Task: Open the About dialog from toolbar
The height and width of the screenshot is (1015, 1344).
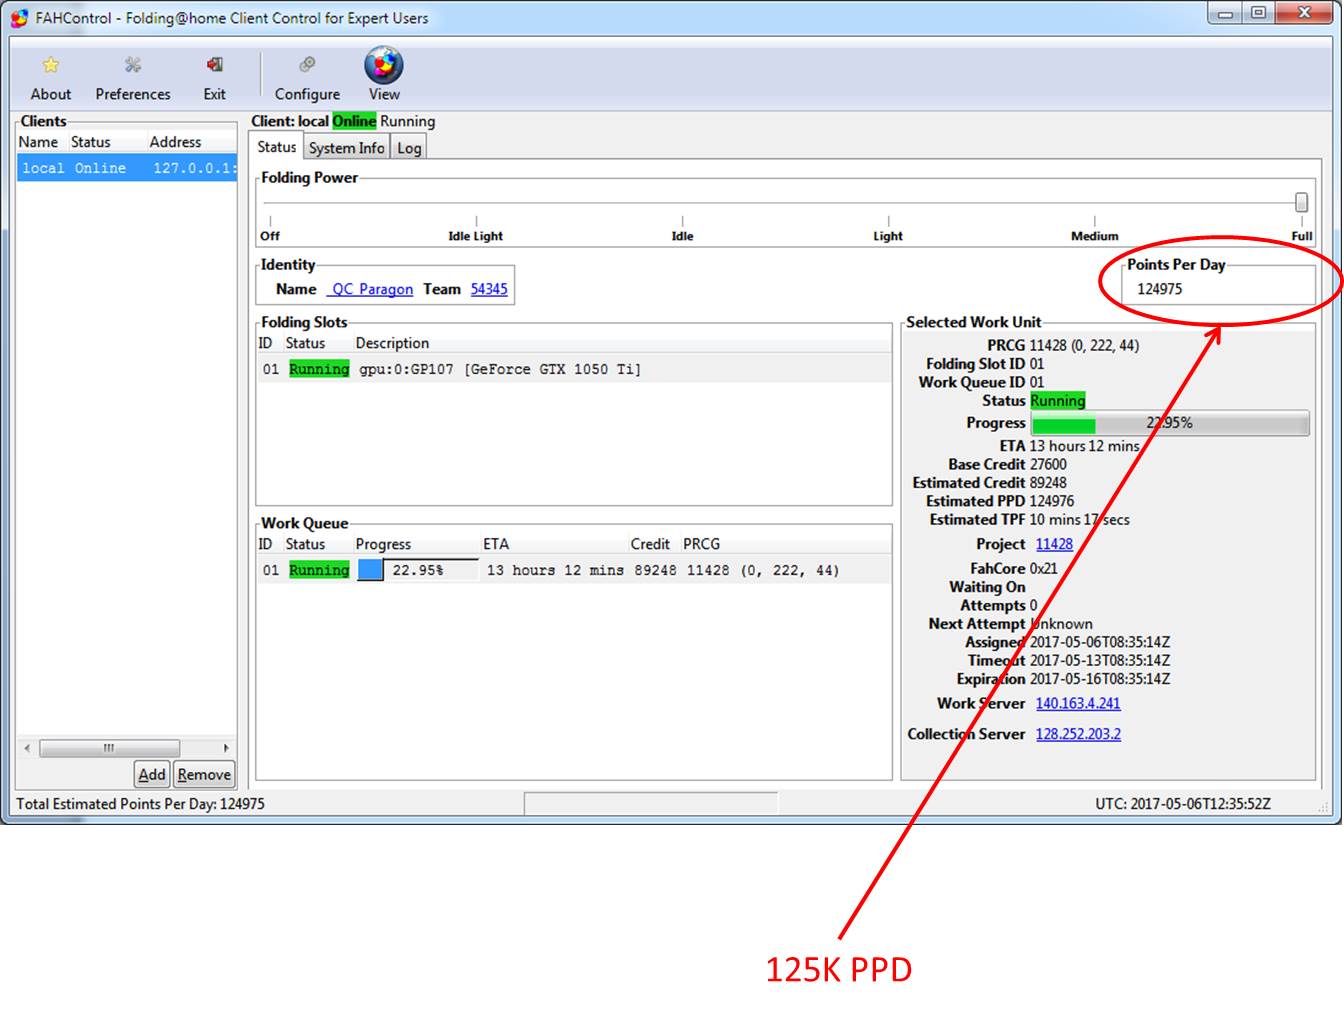Action: 50,75
